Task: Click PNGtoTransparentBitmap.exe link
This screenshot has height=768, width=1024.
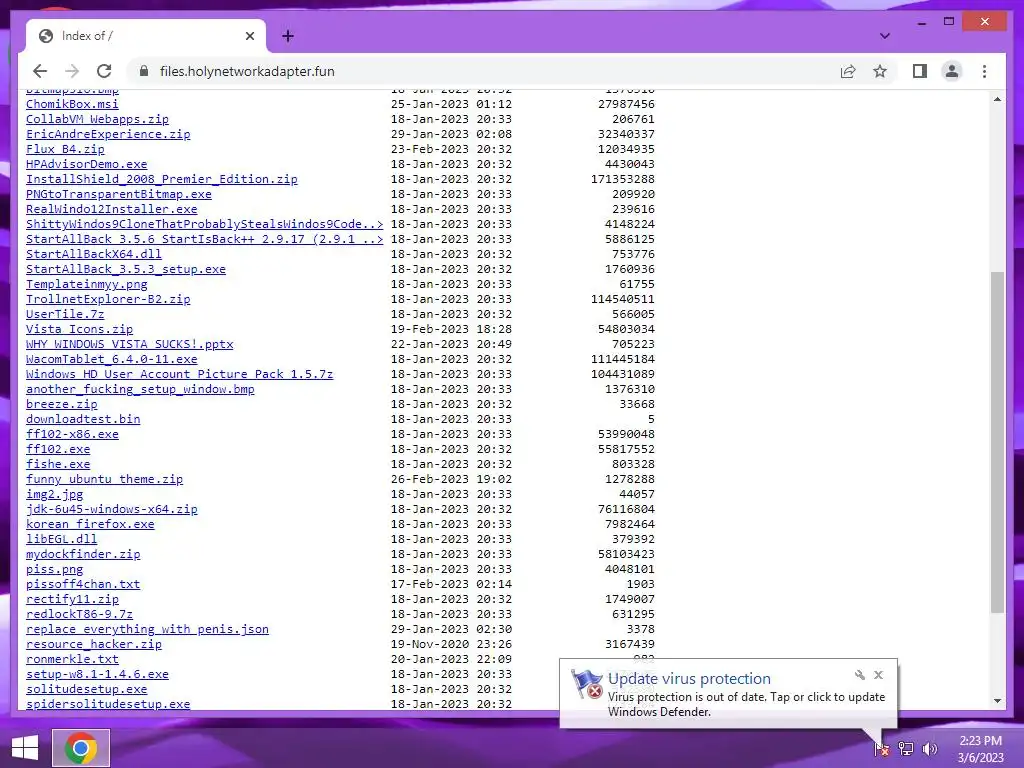Action: coord(118,194)
